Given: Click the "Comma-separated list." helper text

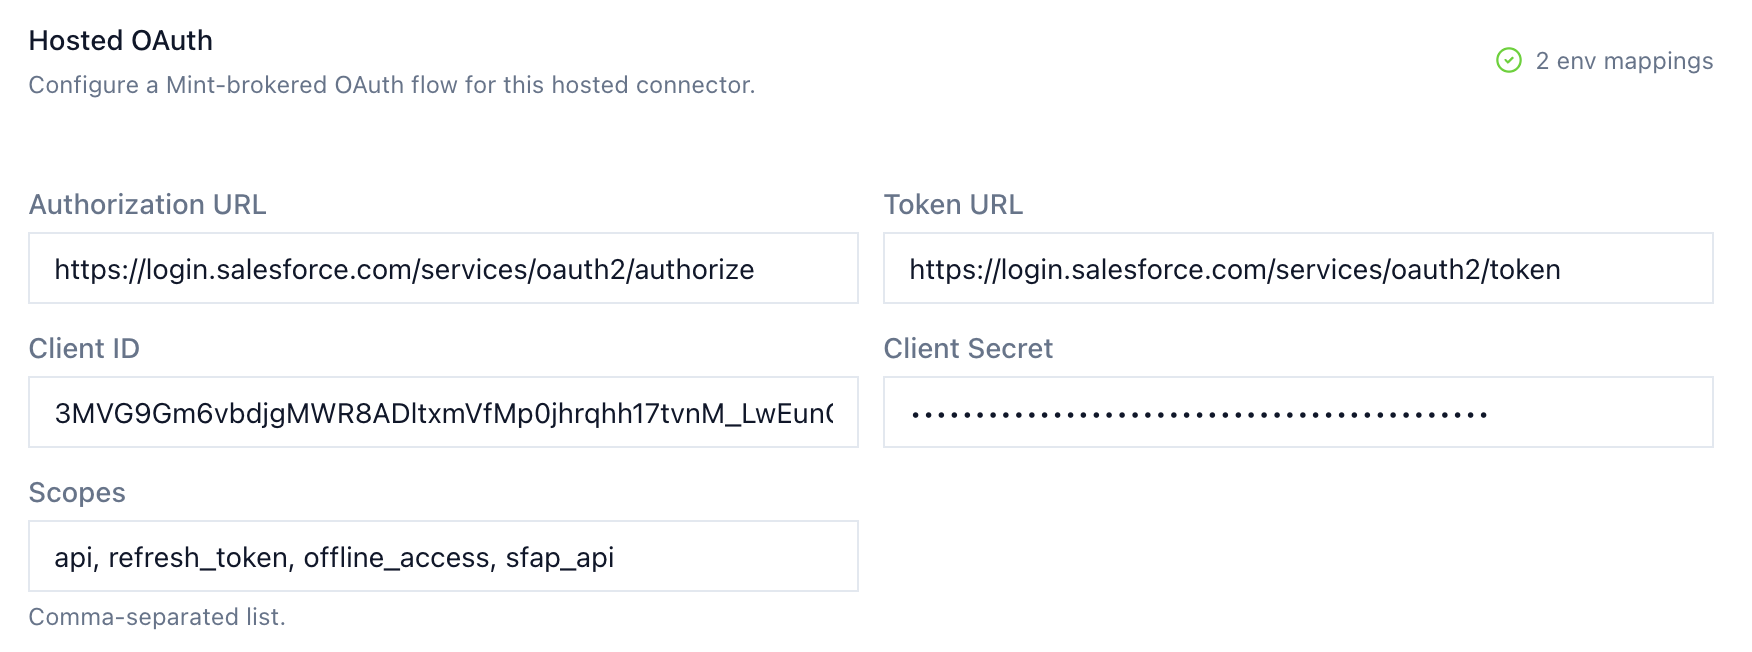Looking at the screenshot, I should [x=157, y=617].
